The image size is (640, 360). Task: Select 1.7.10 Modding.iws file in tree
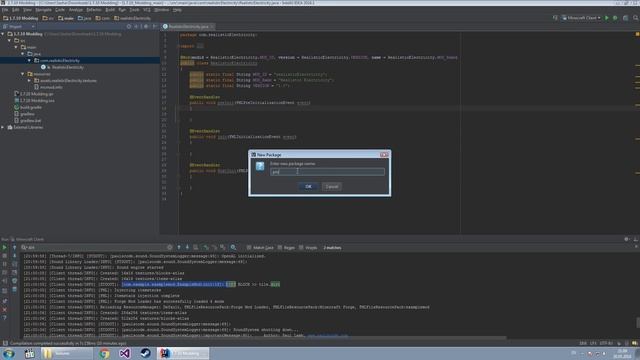pos(34,100)
